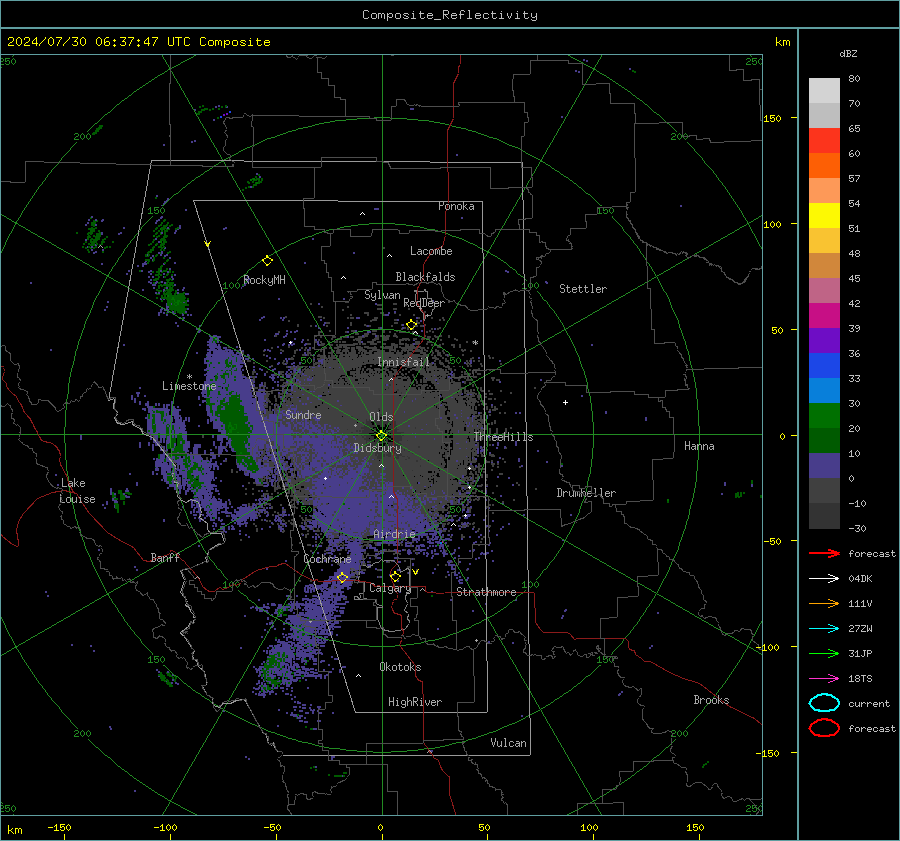
Task: Select the light blue 30–33 dBZ swatch
Action: pos(824,390)
